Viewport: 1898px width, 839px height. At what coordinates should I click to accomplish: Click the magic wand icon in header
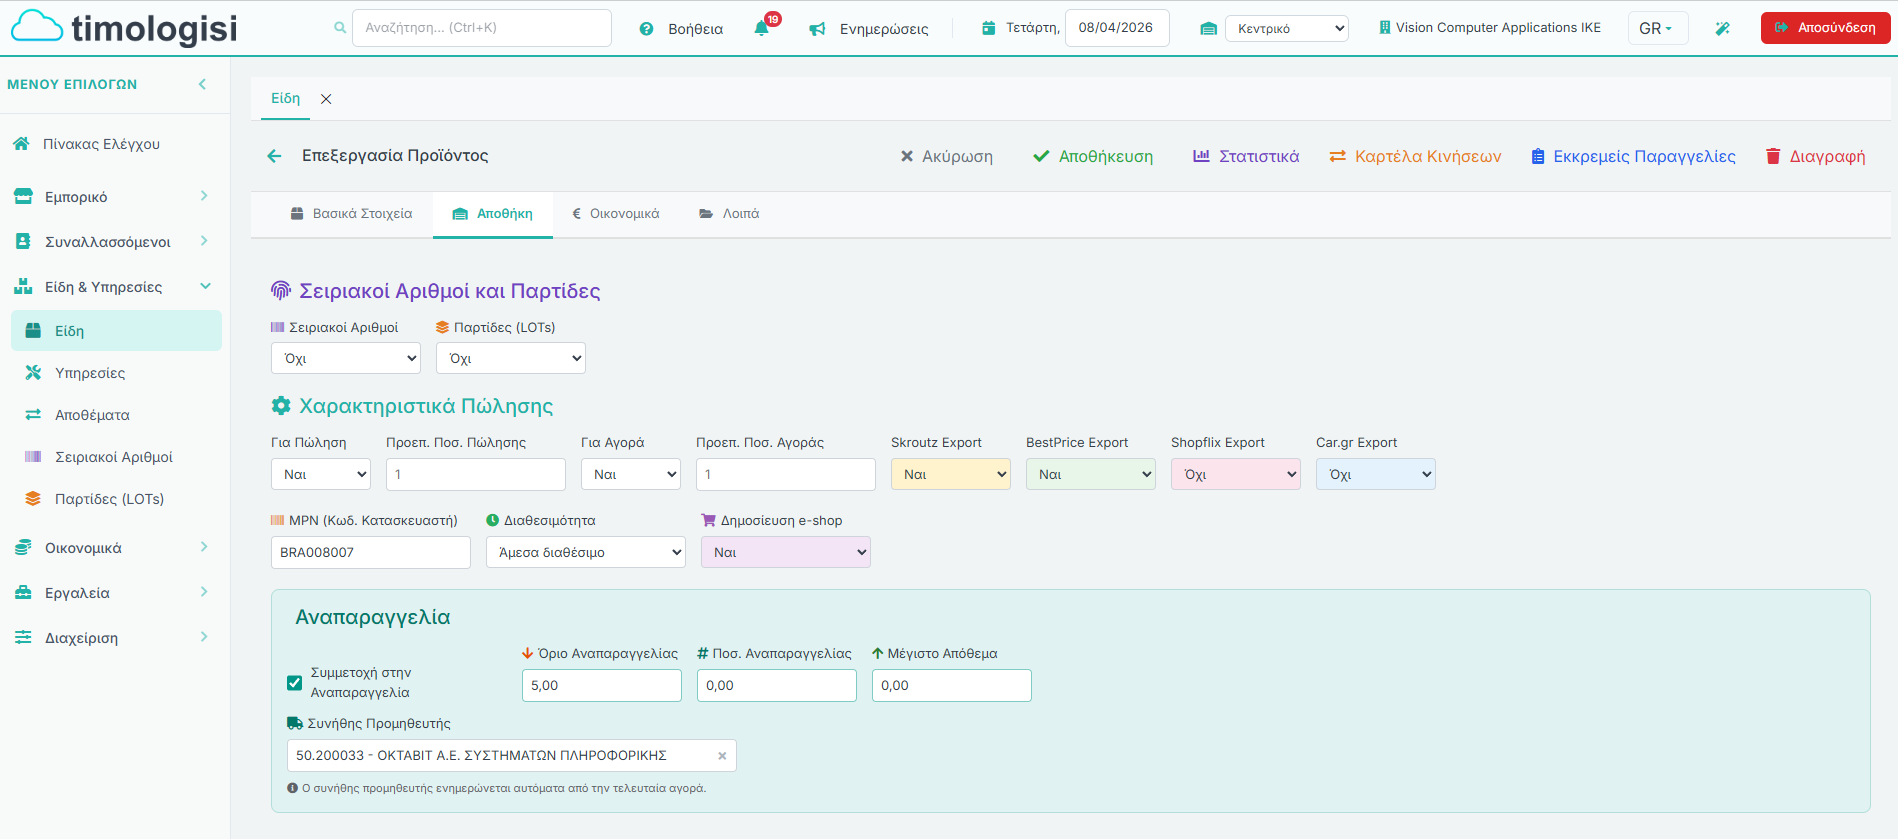pos(1722,28)
